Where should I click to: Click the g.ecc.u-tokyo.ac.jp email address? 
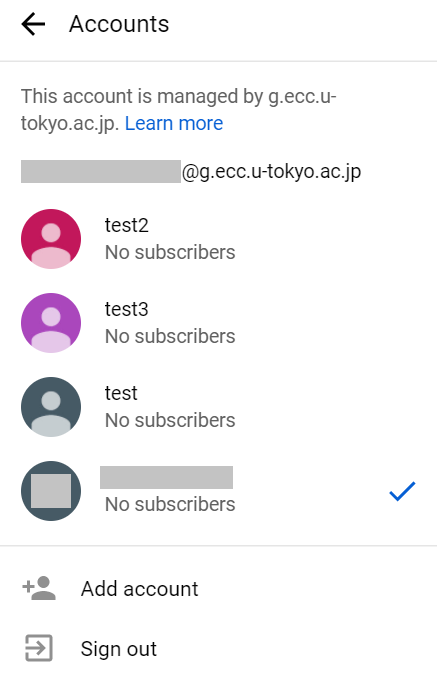point(191,171)
